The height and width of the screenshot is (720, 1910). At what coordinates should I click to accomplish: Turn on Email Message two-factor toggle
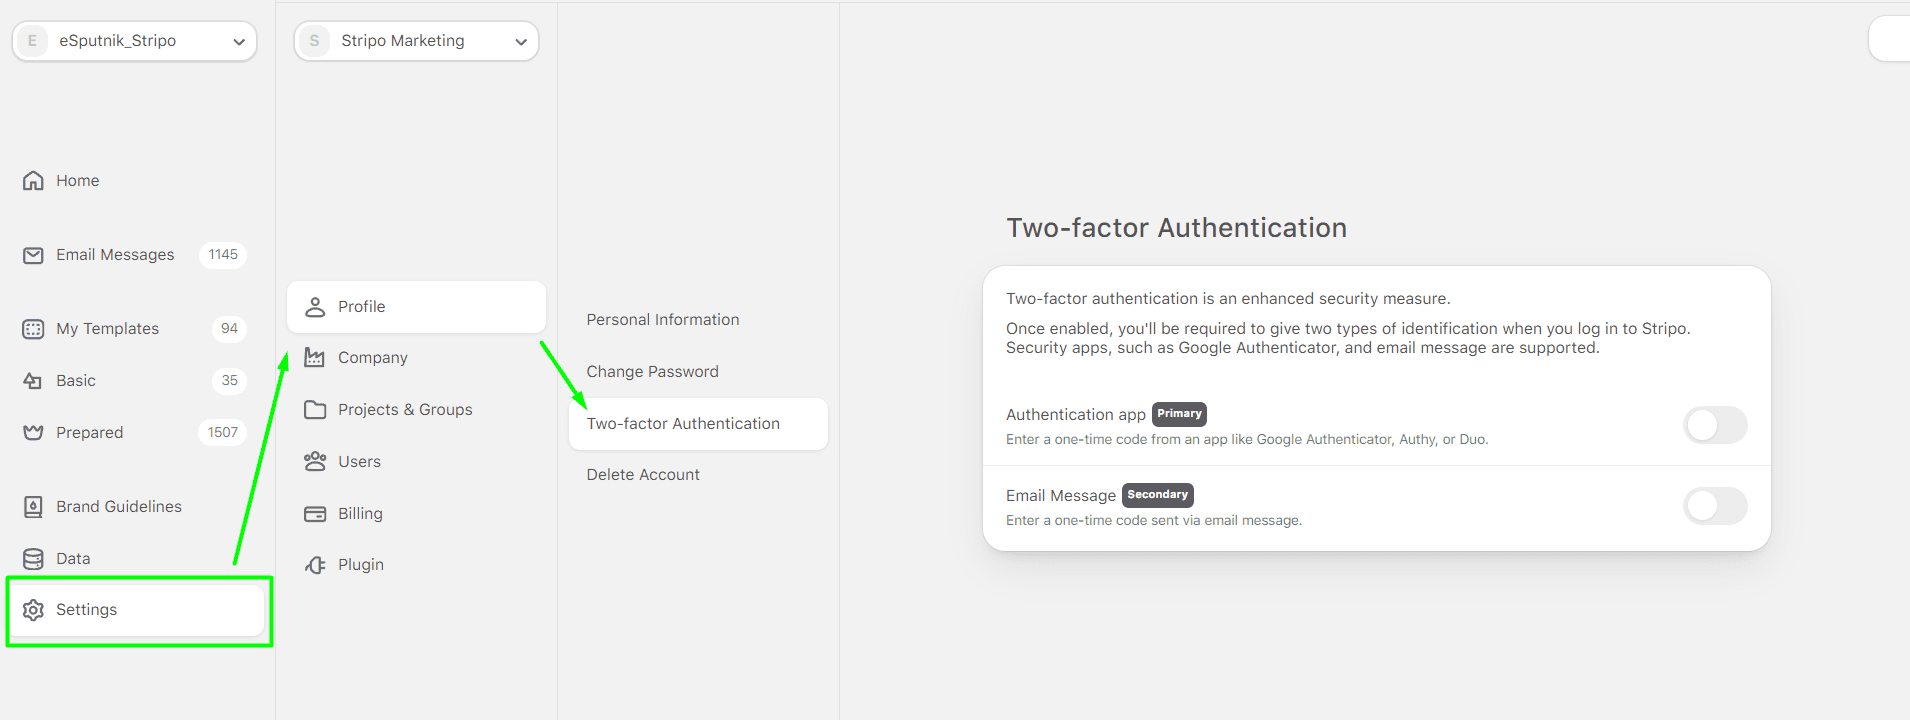coord(1714,506)
